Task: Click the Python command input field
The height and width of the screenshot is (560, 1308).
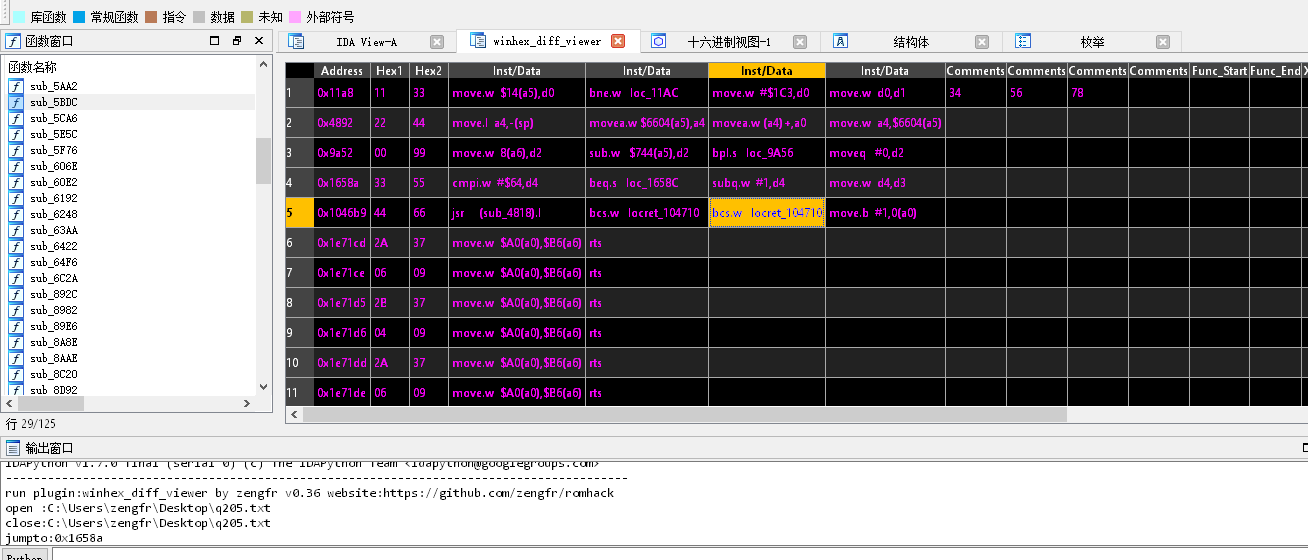Action: (x=680, y=554)
